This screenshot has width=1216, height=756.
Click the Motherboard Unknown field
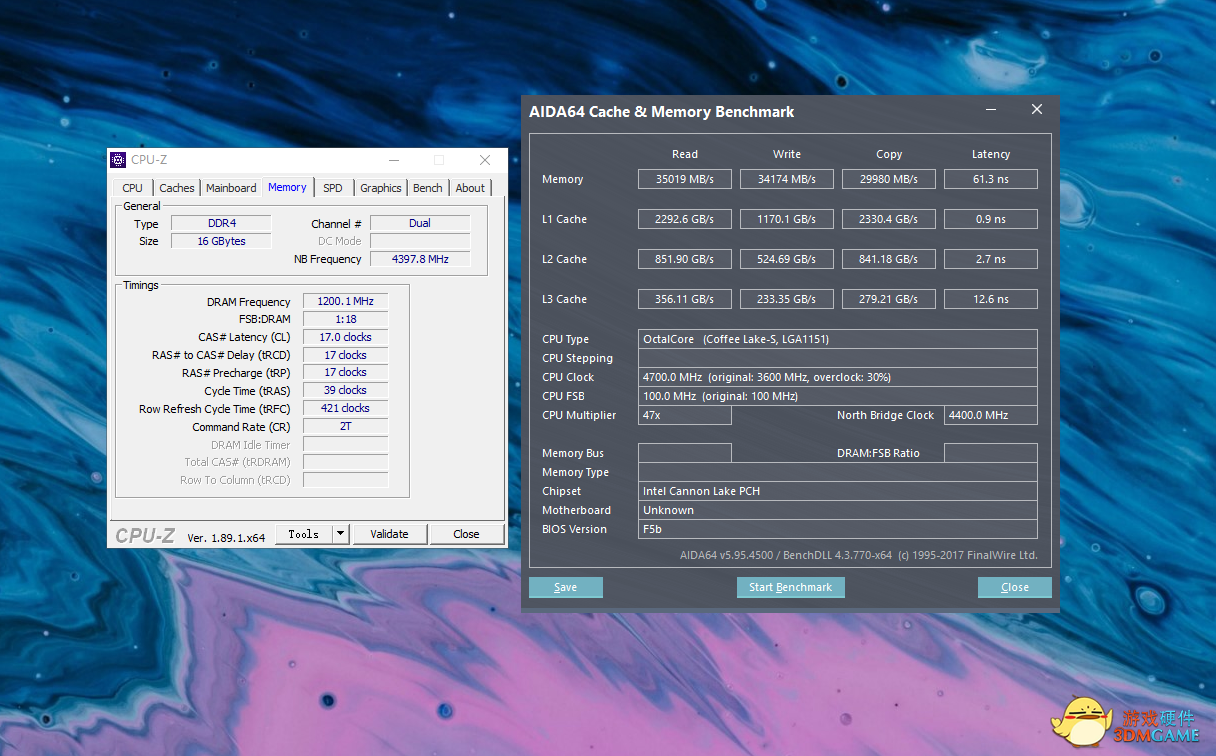(x=838, y=510)
